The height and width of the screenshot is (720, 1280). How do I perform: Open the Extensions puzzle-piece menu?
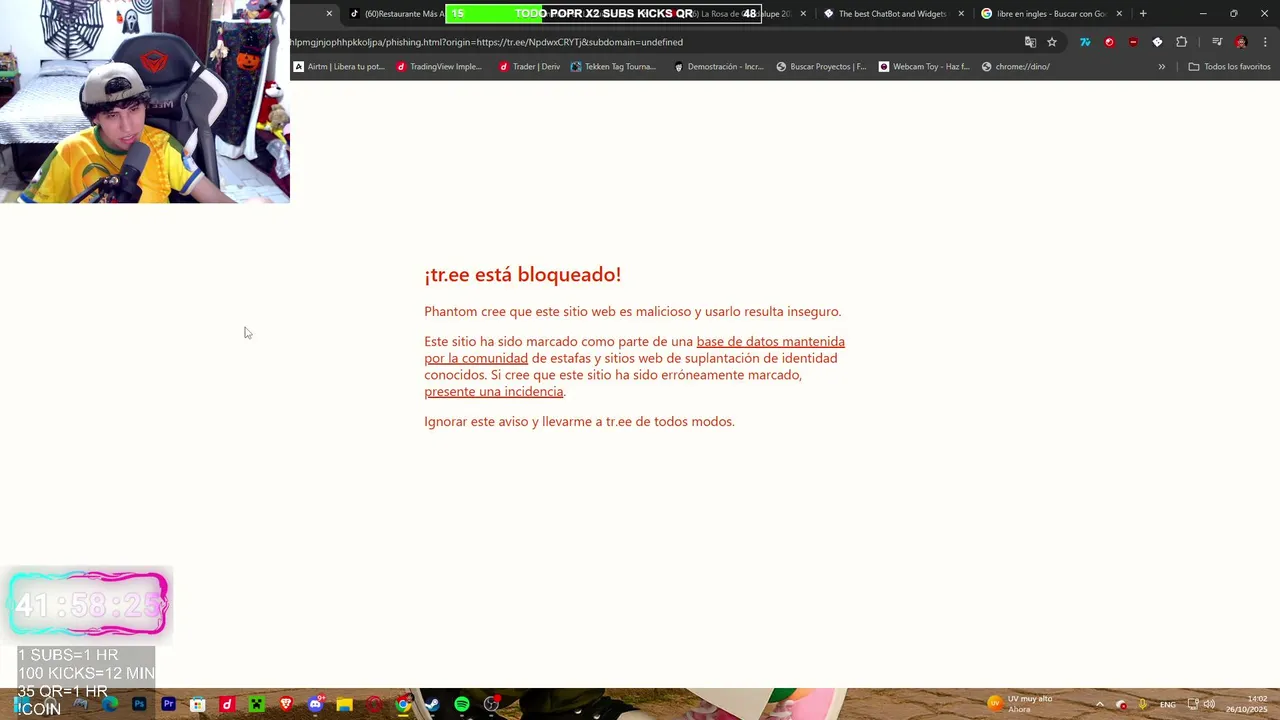click(x=1182, y=42)
